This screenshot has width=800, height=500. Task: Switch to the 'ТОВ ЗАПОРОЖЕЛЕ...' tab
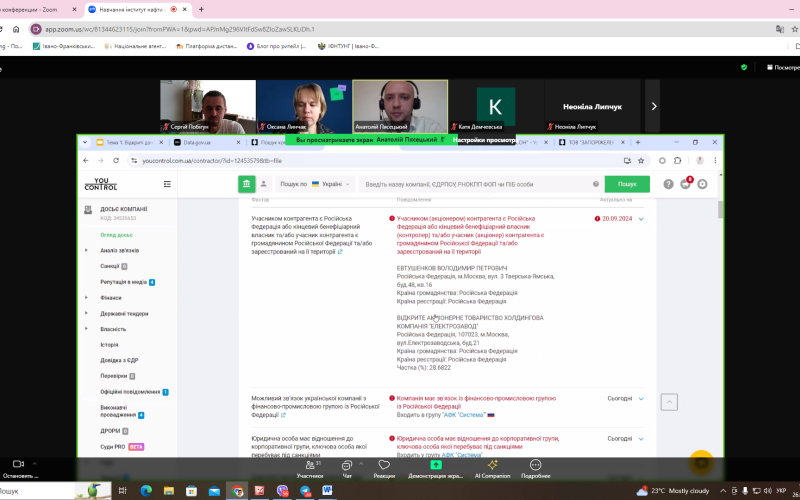click(x=591, y=142)
